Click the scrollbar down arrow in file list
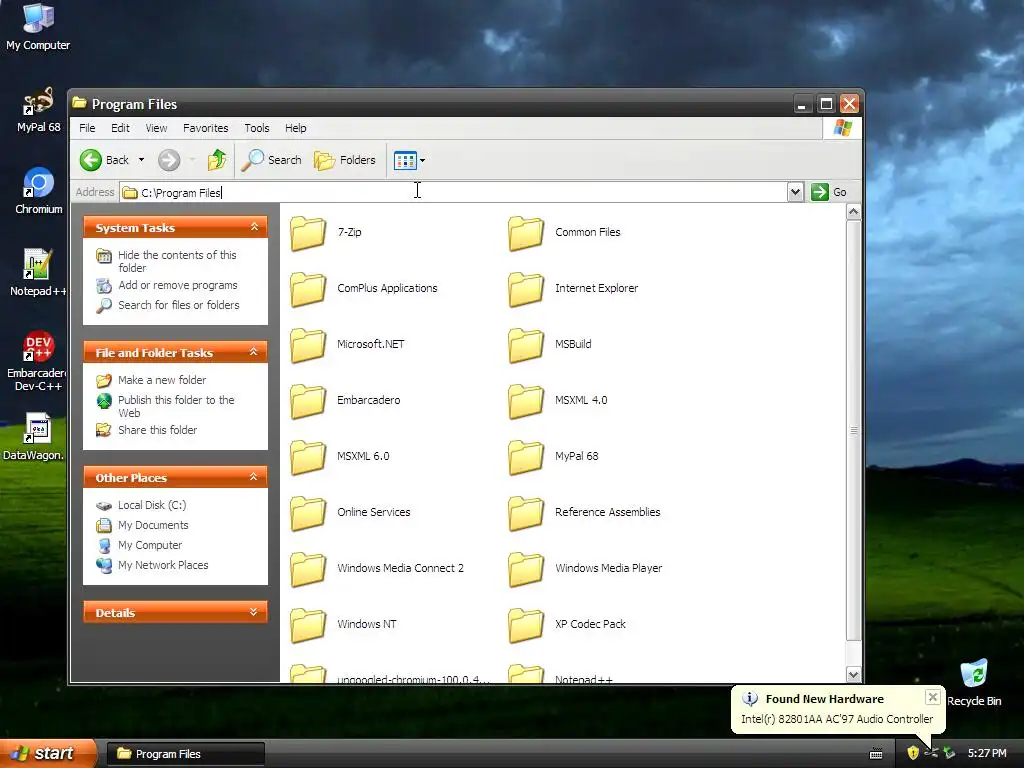 click(854, 674)
